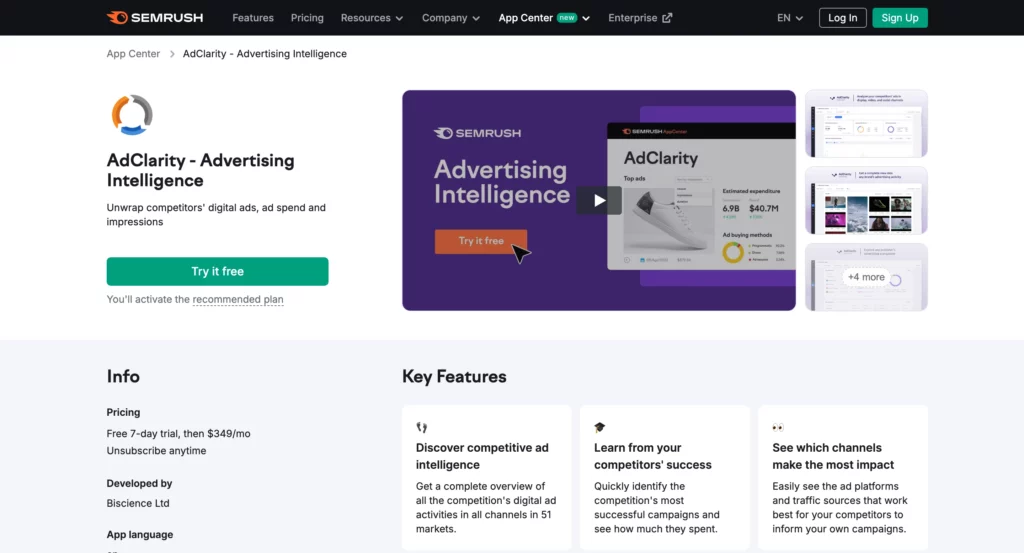Click the new badge next to App Center
Viewport: 1024px width, 553px height.
tap(566, 18)
